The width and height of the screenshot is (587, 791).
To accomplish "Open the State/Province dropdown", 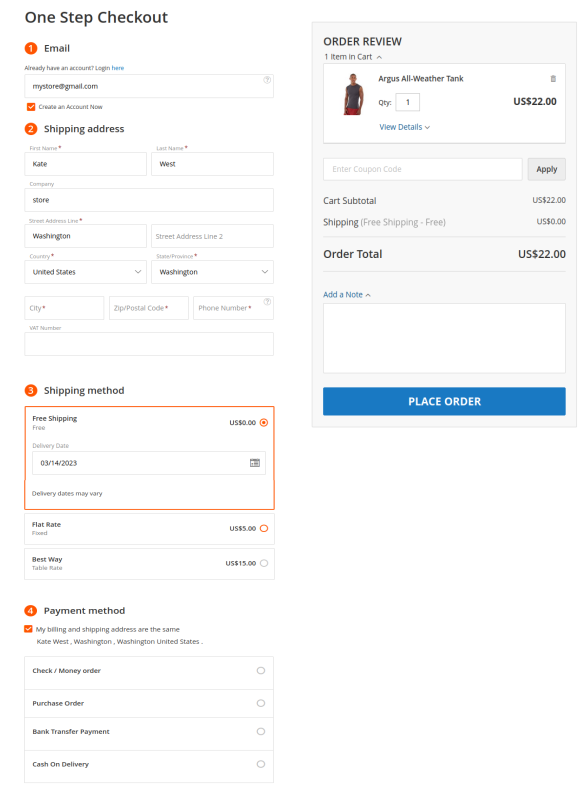I will tap(212, 272).
